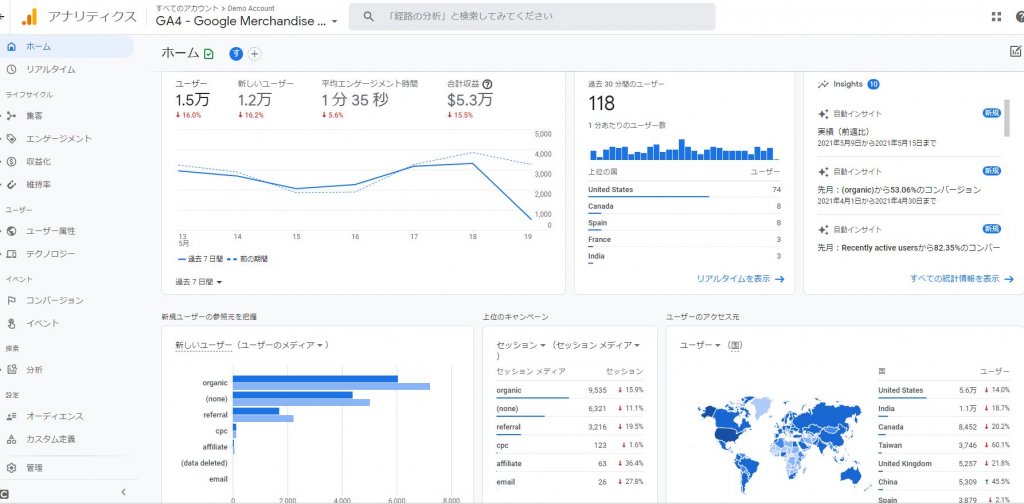The height and width of the screenshot is (504, 1024).
Task: Click the home icon in sidebar
Action: pyautogui.click(x=11, y=46)
